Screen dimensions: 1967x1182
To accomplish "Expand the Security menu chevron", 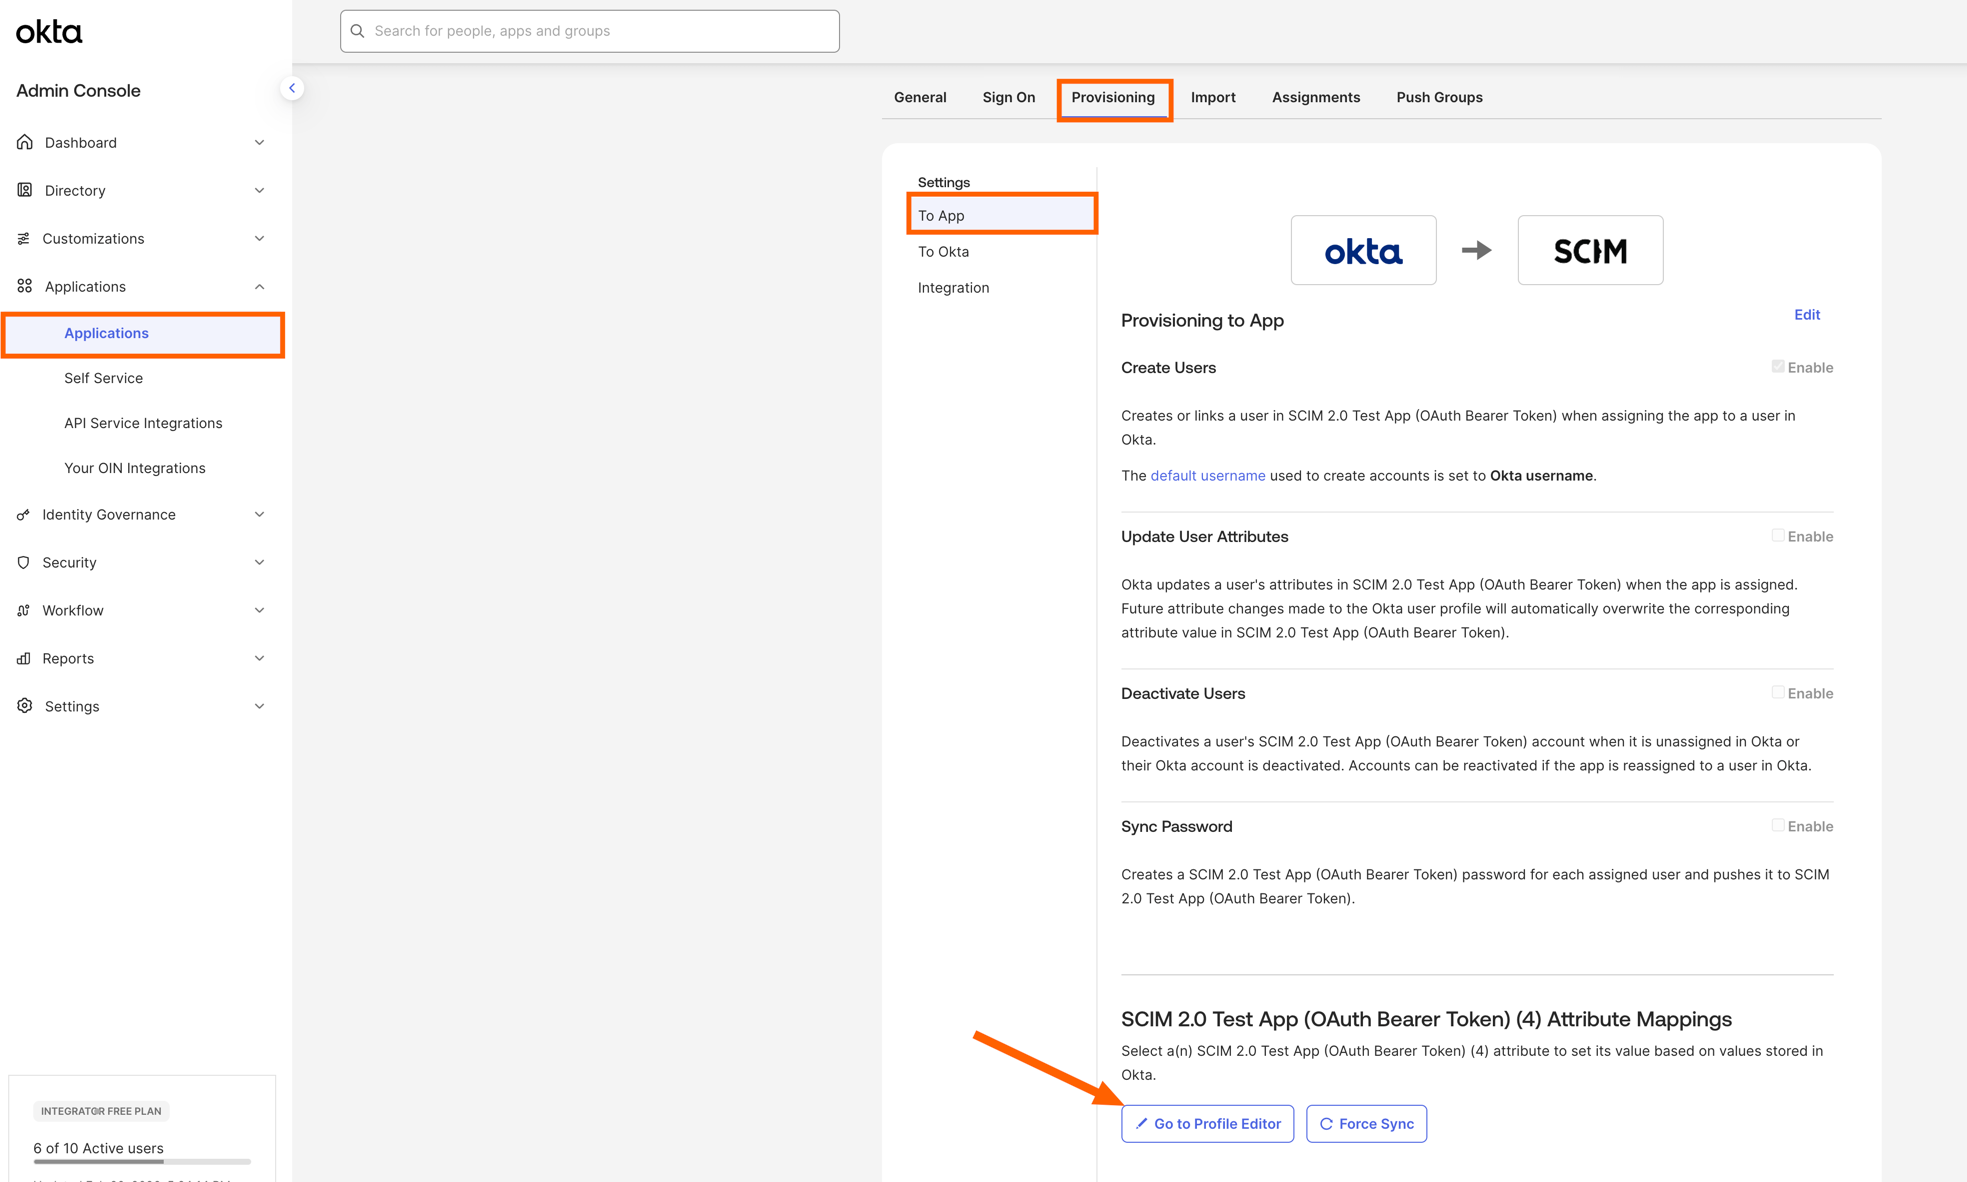I will tap(259, 562).
